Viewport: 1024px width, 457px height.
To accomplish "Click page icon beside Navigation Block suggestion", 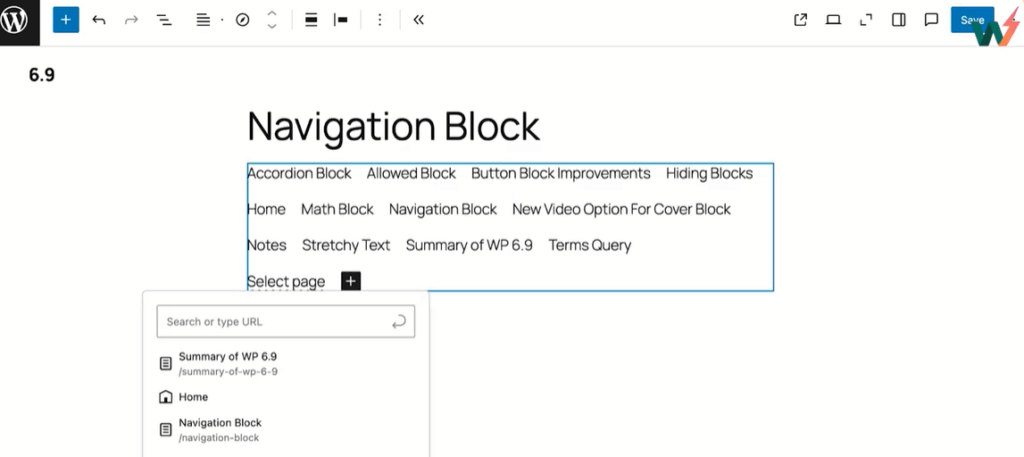I will tap(166, 430).
